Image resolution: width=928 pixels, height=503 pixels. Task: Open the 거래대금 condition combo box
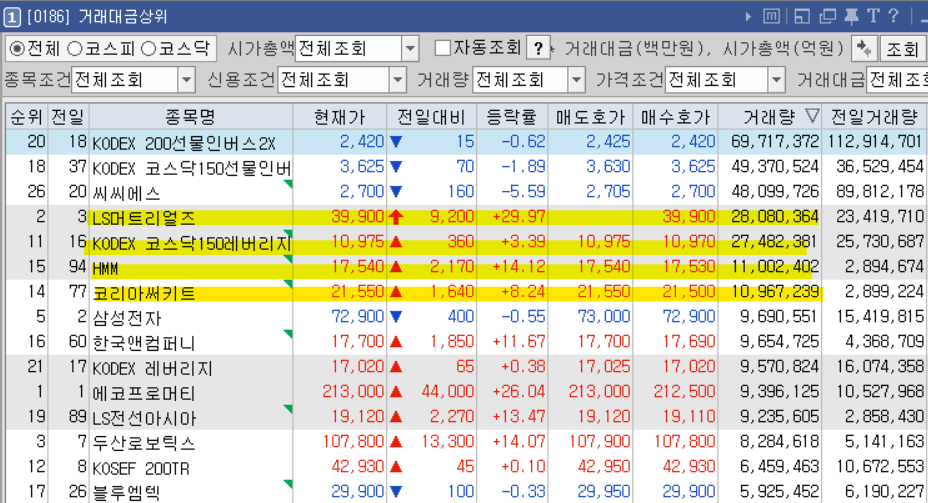tap(897, 80)
